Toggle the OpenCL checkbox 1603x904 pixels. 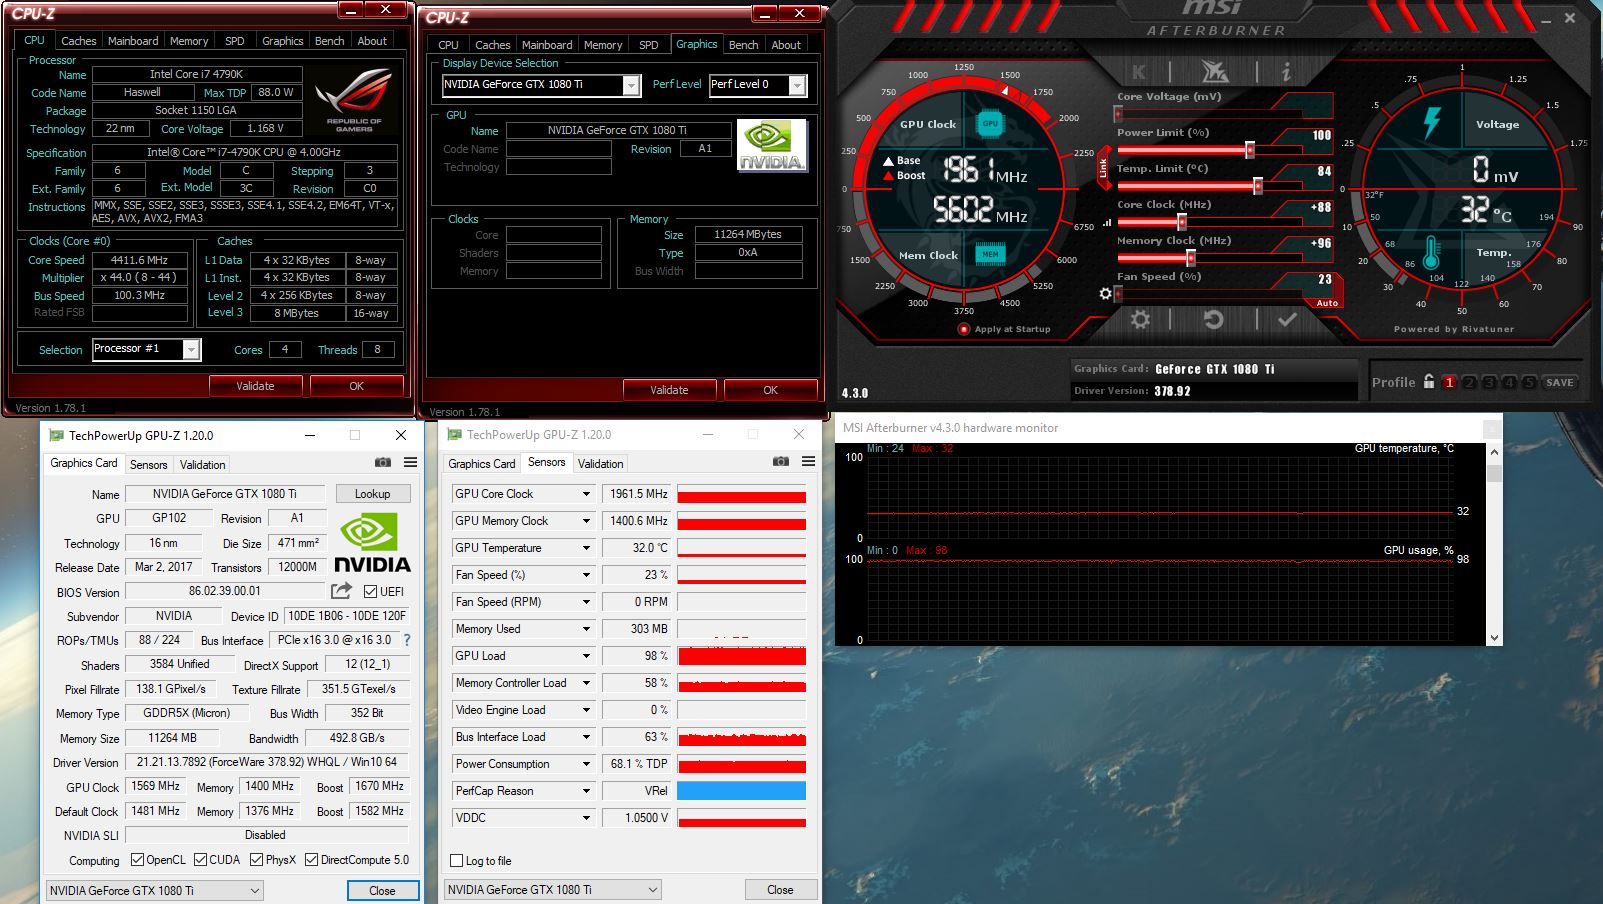[x=137, y=859]
